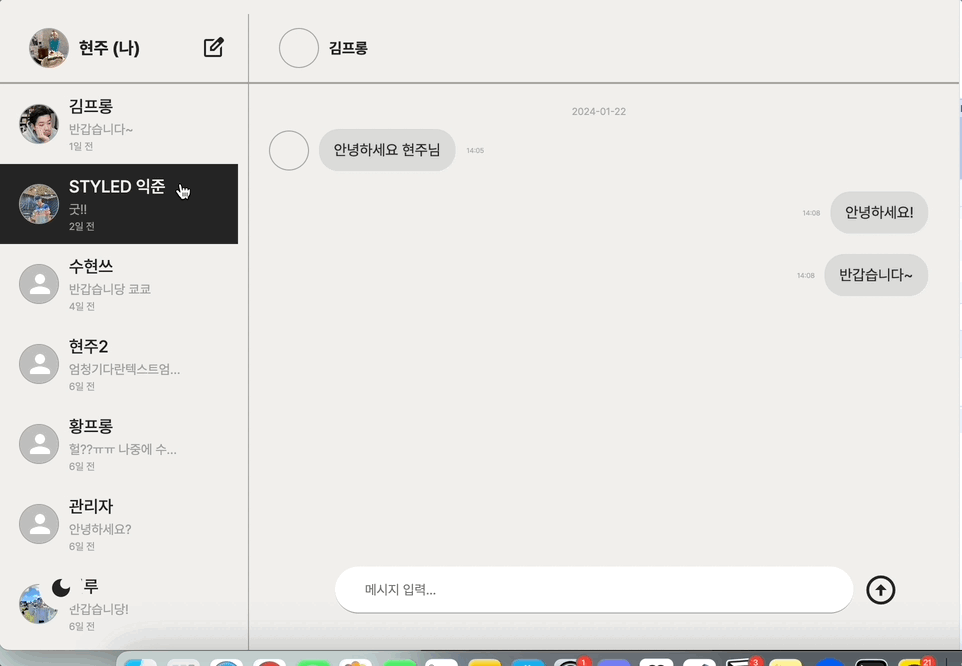Open the chat with 김프롱 in sidebar
Screen dimensions: 962x666
(x=119, y=124)
